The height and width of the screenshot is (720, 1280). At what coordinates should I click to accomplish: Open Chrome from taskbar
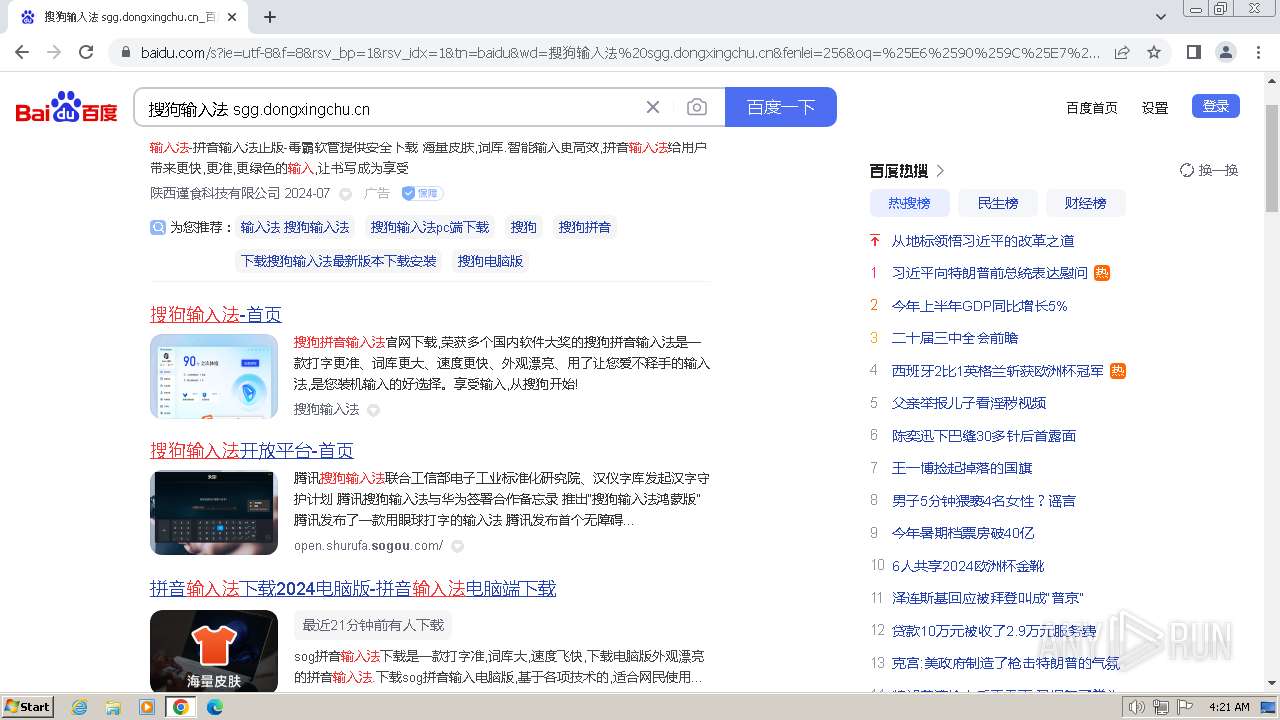(x=181, y=707)
